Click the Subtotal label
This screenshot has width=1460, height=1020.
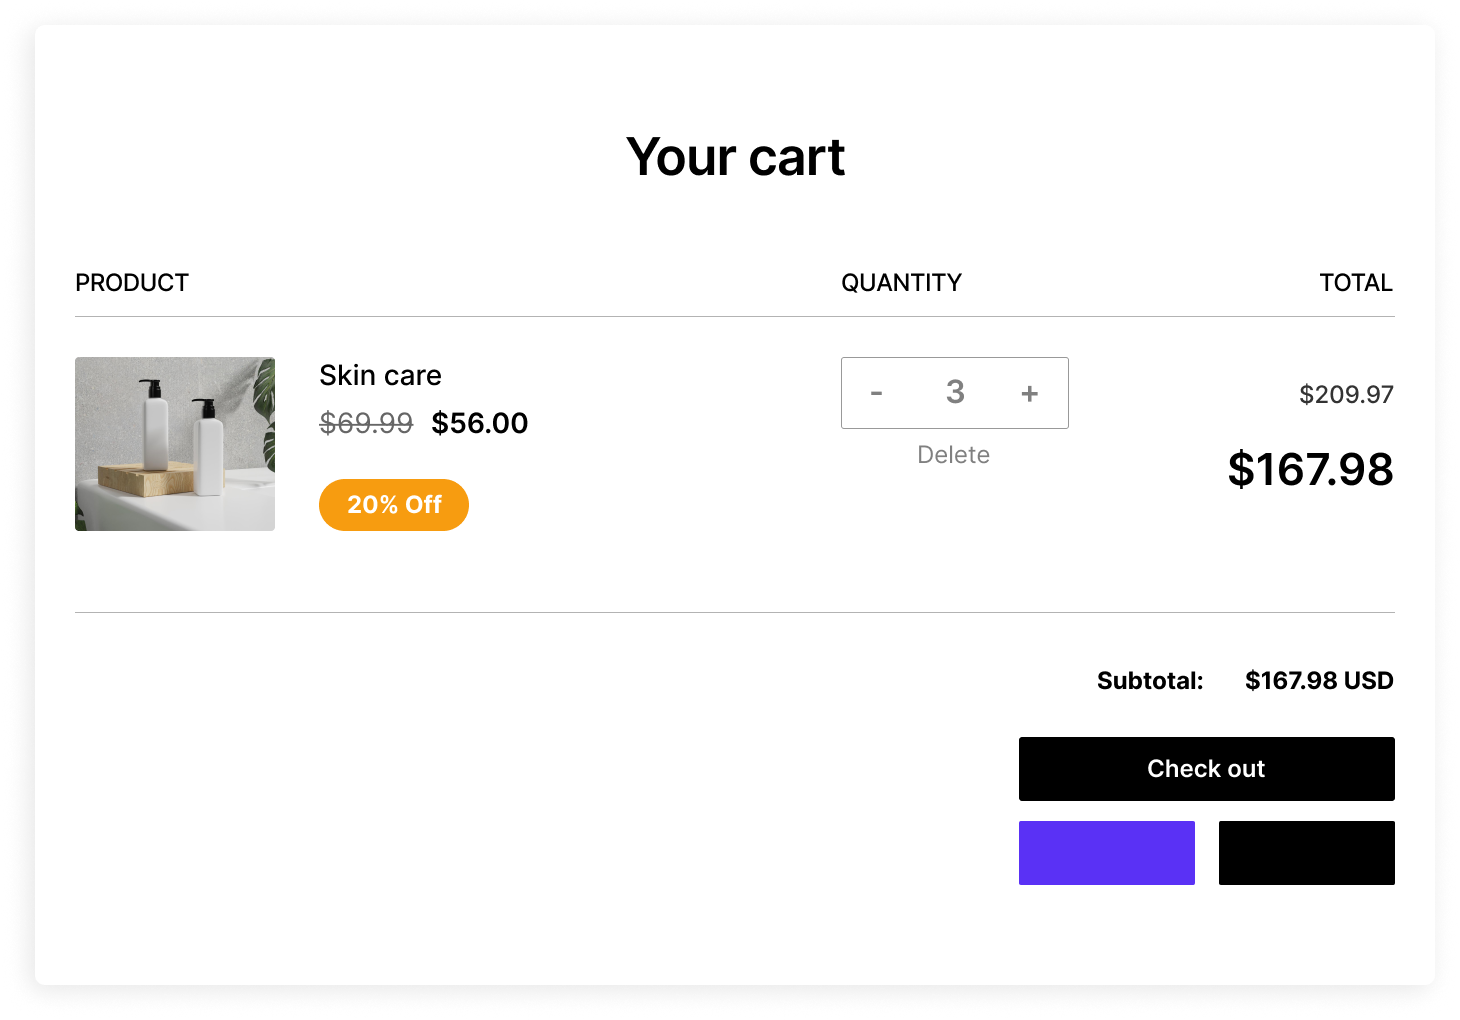pos(1150,681)
